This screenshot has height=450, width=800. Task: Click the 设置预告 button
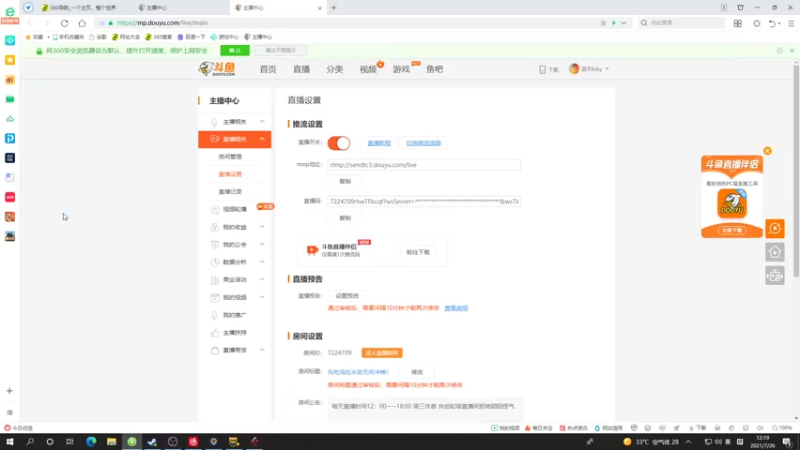point(347,296)
